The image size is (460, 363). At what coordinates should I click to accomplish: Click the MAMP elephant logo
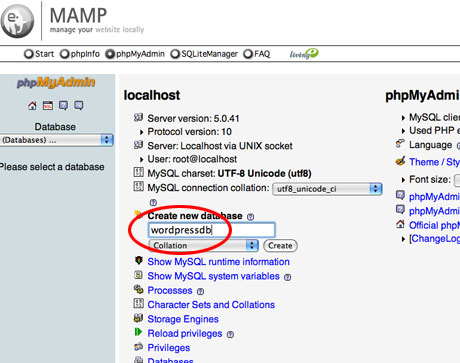point(17,20)
